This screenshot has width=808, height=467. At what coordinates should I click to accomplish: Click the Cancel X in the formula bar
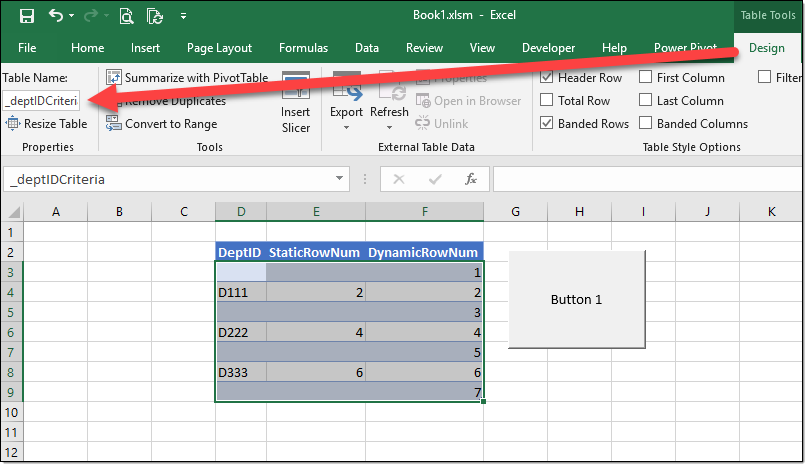pyautogui.click(x=398, y=179)
